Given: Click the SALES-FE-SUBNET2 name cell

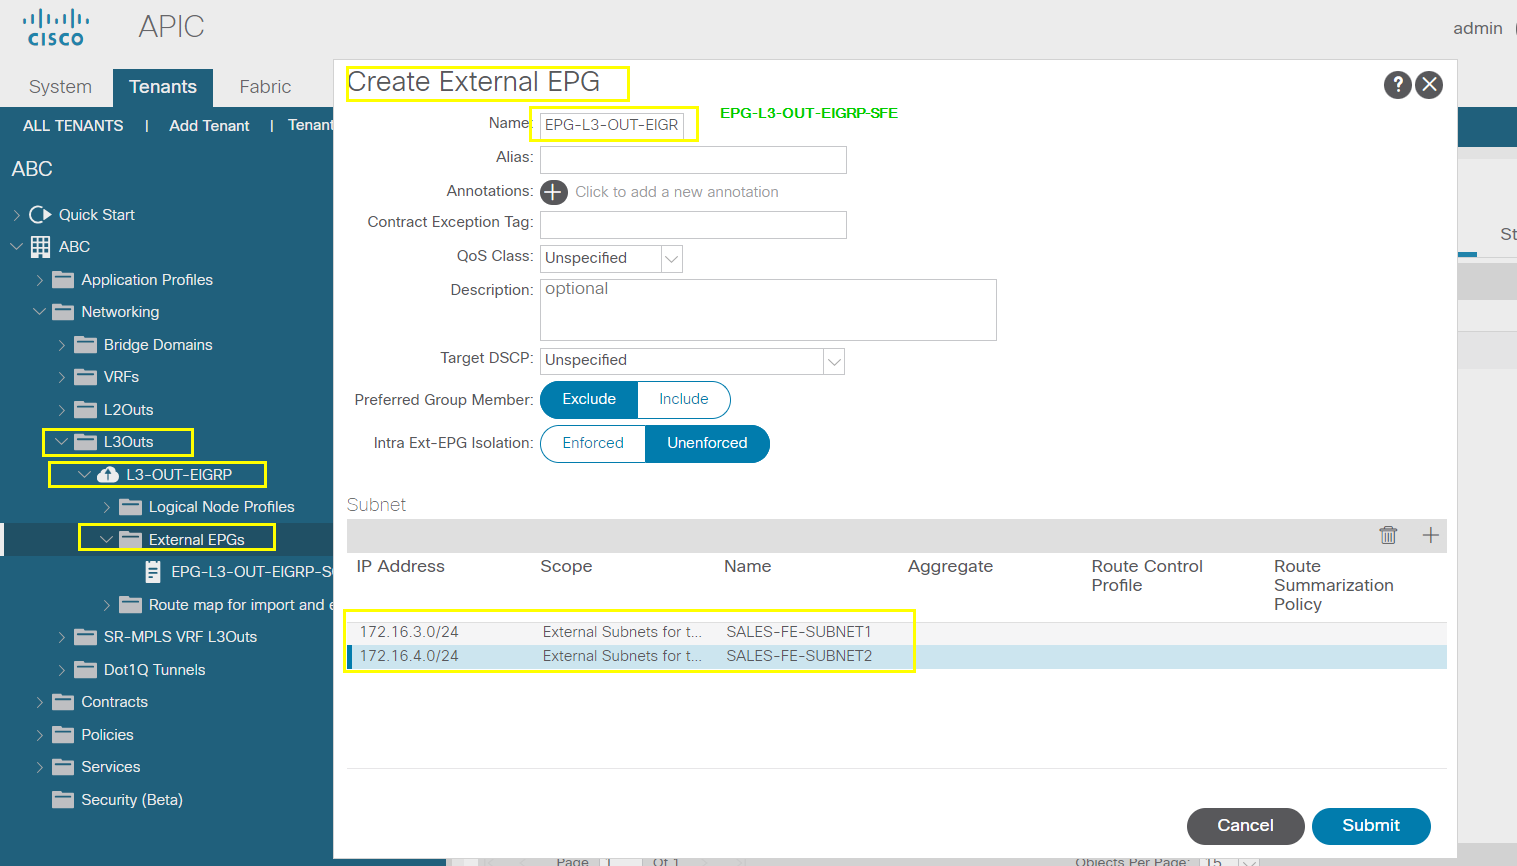Looking at the screenshot, I should pyautogui.click(x=799, y=656).
